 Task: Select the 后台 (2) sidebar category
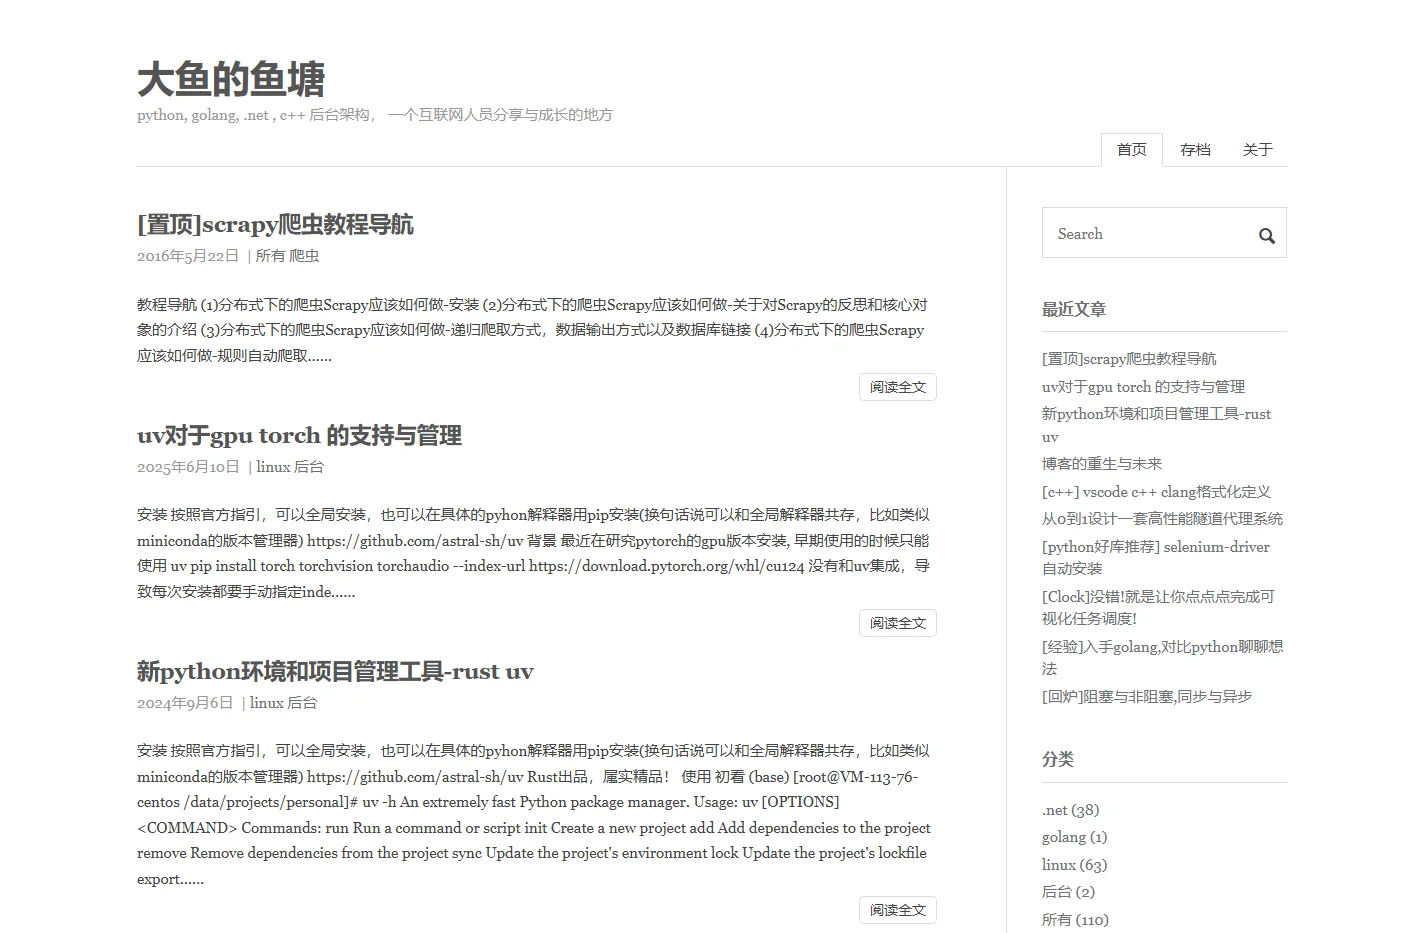click(1068, 892)
